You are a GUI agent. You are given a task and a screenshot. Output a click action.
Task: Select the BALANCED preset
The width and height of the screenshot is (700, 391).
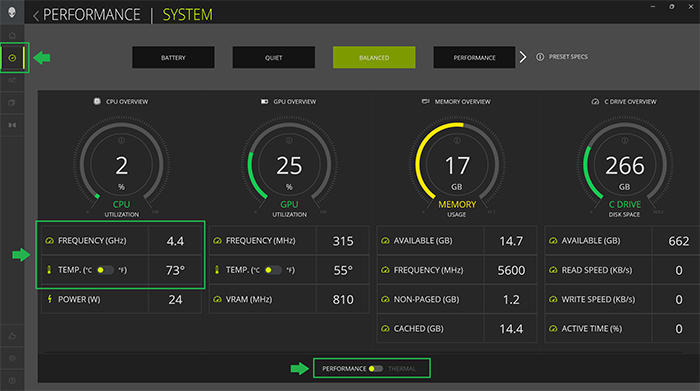click(374, 58)
